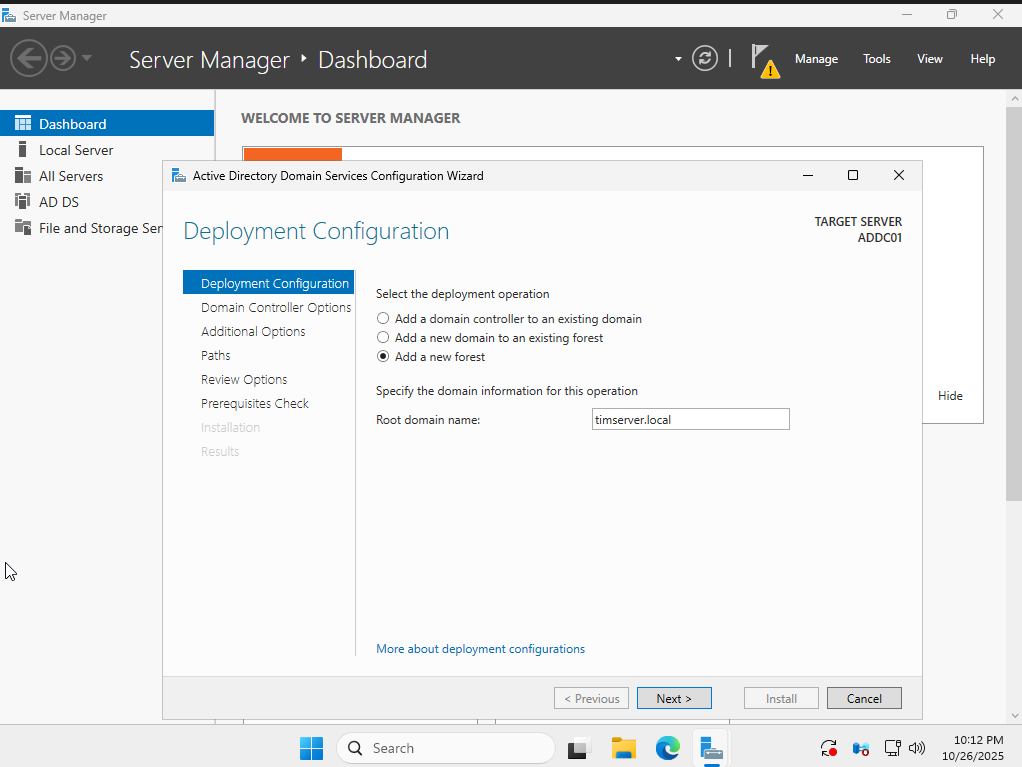Viewport: 1022px width, 767px height.
Task: Open Microsoft Edge from the taskbar
Action: click(x=667, y=748)
